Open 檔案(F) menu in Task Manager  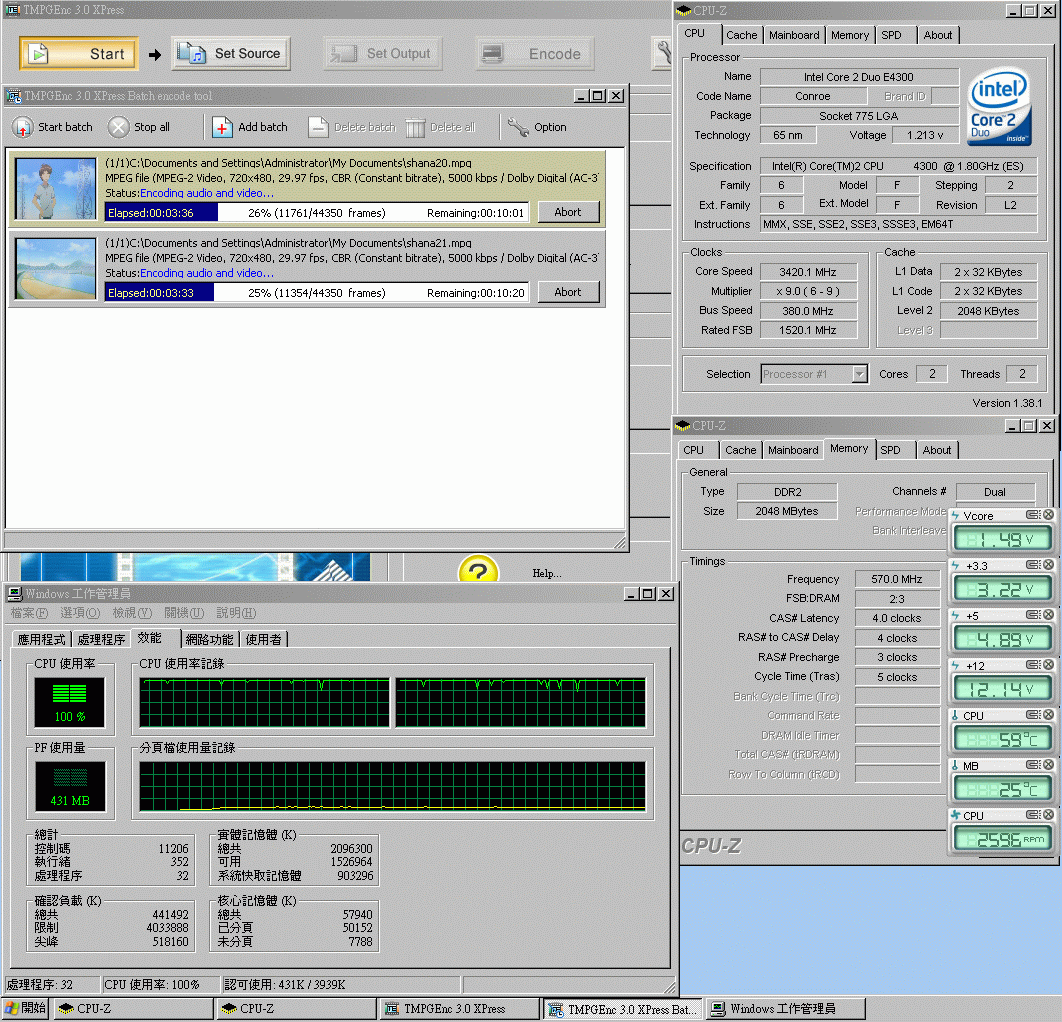(30, 613)
